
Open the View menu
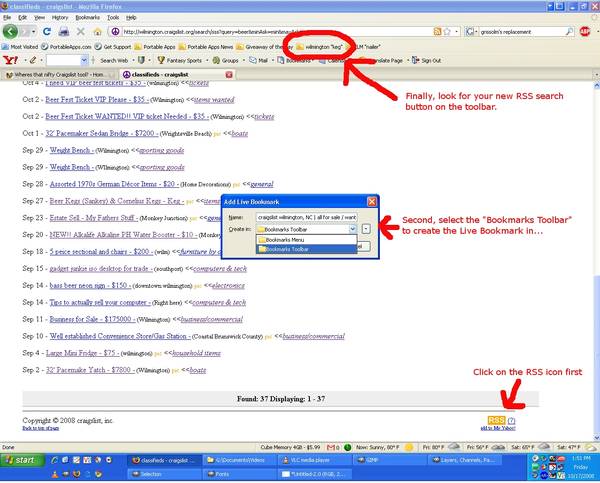click(x=39, y=18)
